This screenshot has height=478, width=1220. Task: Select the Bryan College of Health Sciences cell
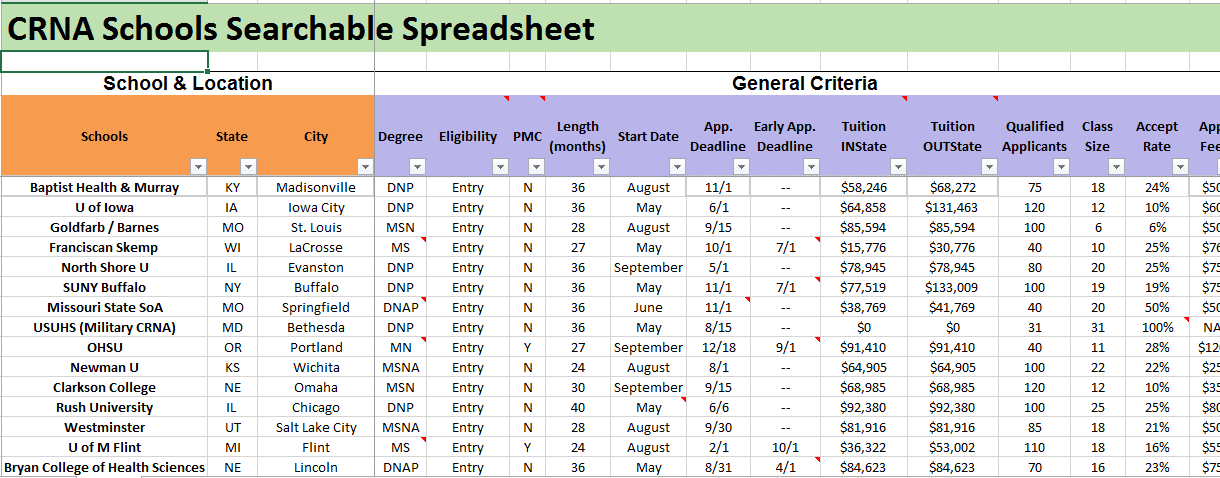(104, 467)
